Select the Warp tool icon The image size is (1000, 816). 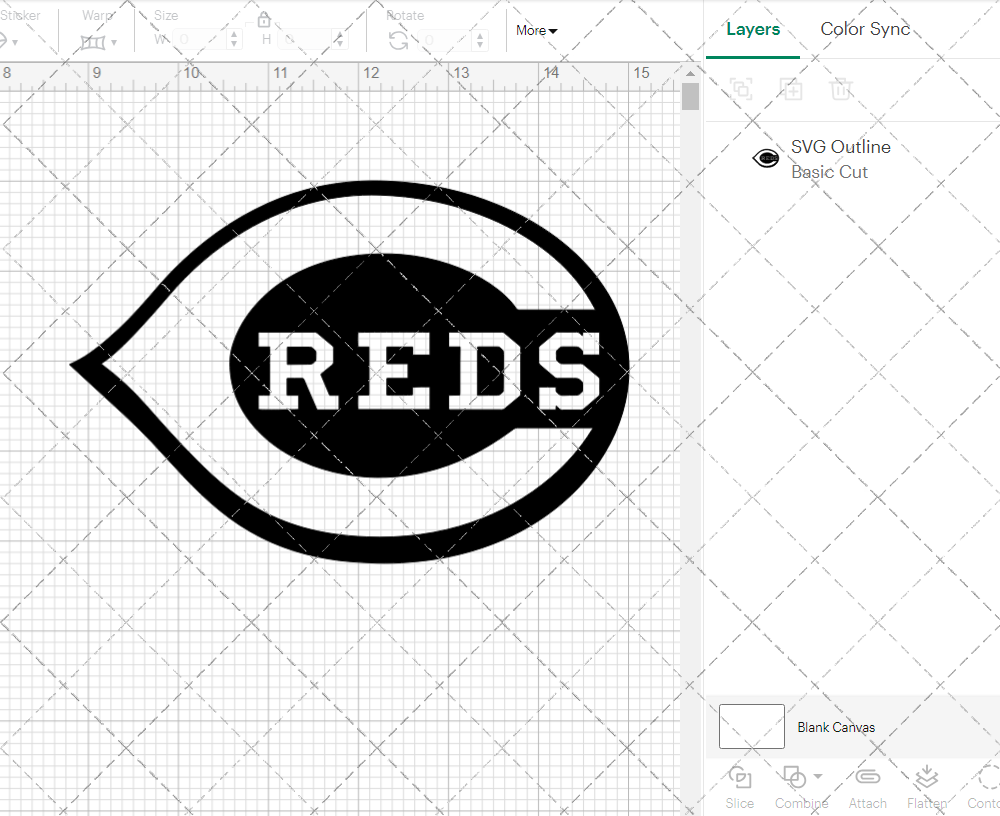coord(95,42)
